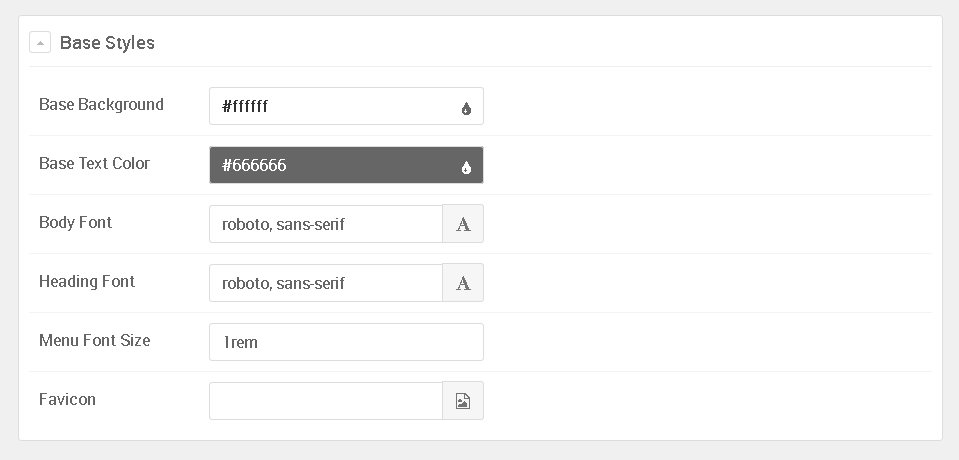Click the Base Background #ffffff field
The height and width of the screenshot is (460, 959).
(330, 106)
